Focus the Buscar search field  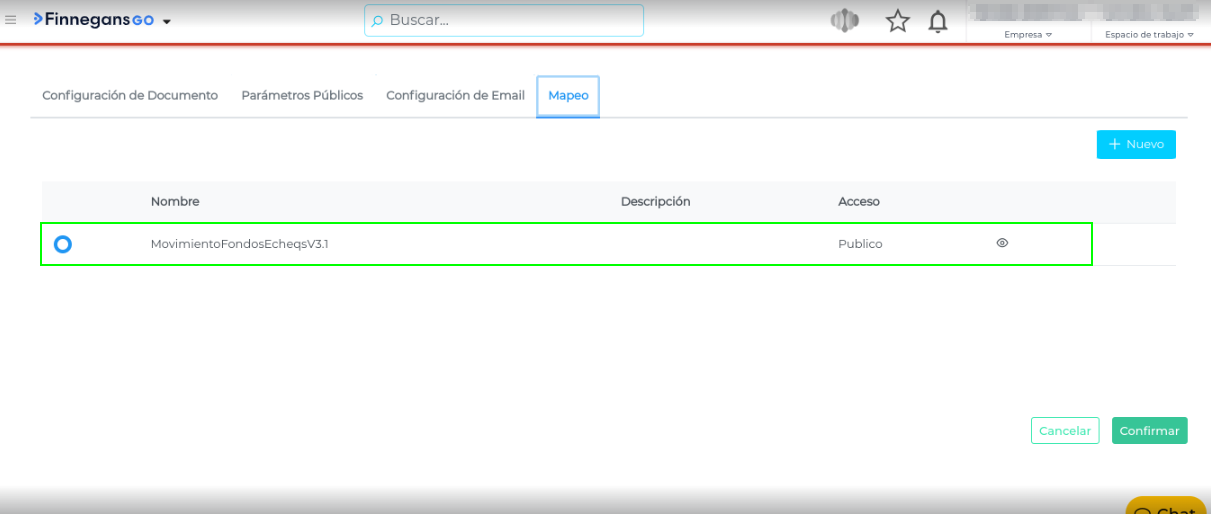tap(510, 20)
